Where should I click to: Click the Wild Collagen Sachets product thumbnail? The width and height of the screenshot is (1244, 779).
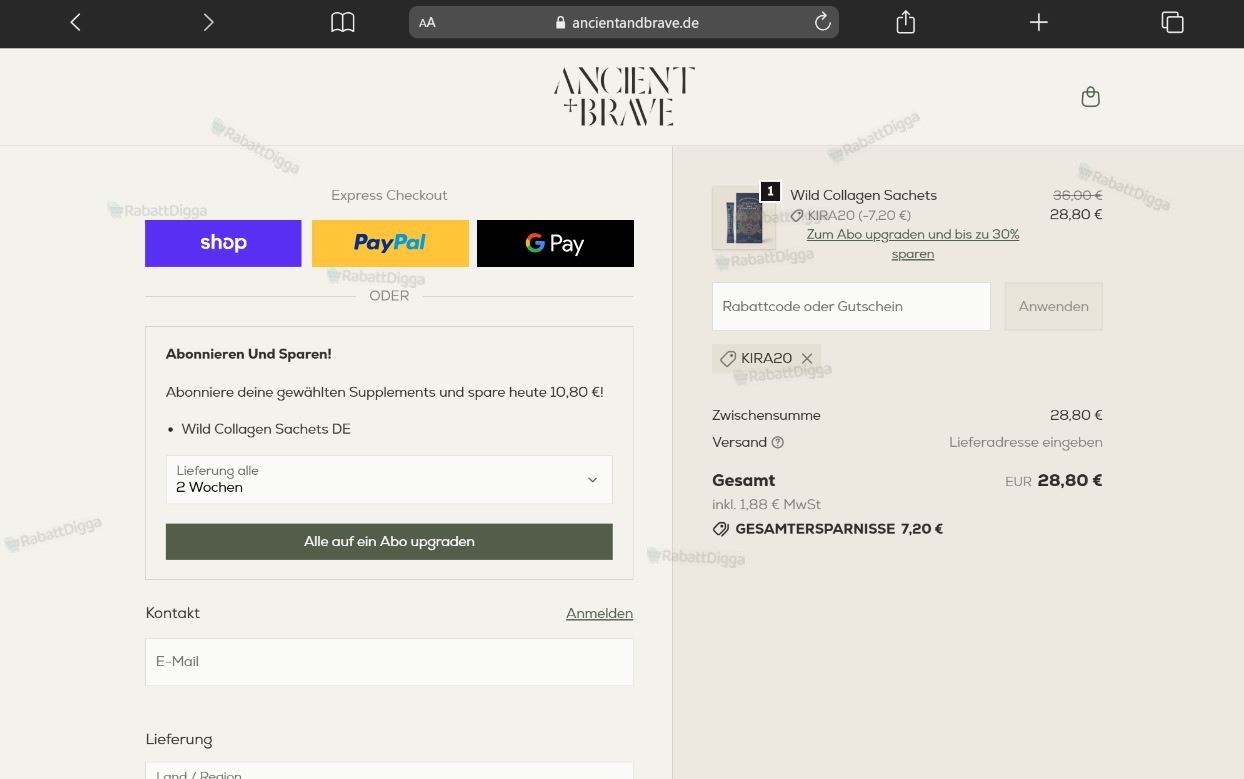pyautogui.click(x=743, y=217)
